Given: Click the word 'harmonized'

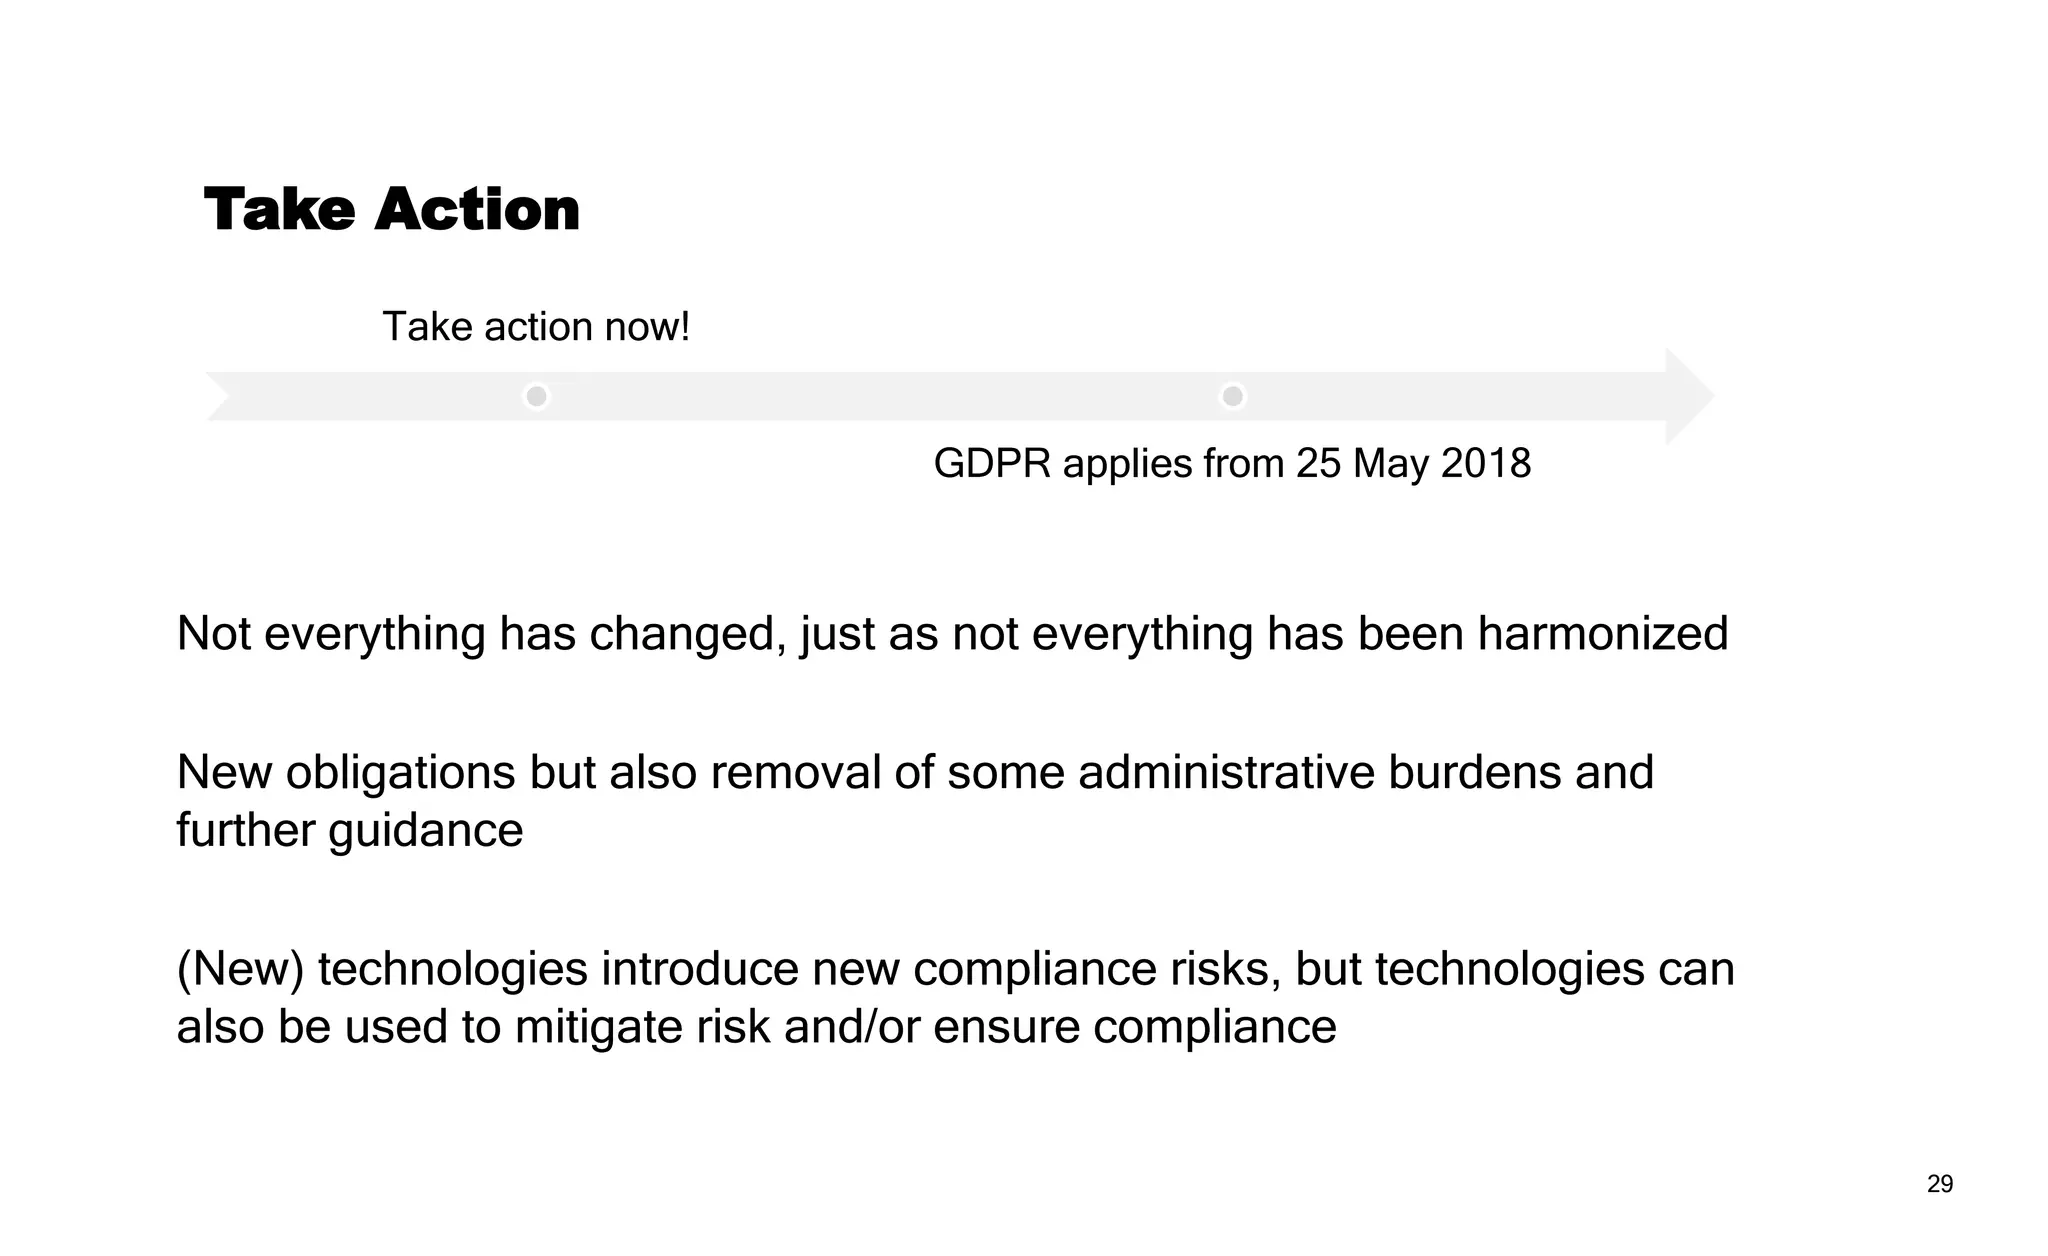Looking at the screenshot, I should coord(1602,634).
